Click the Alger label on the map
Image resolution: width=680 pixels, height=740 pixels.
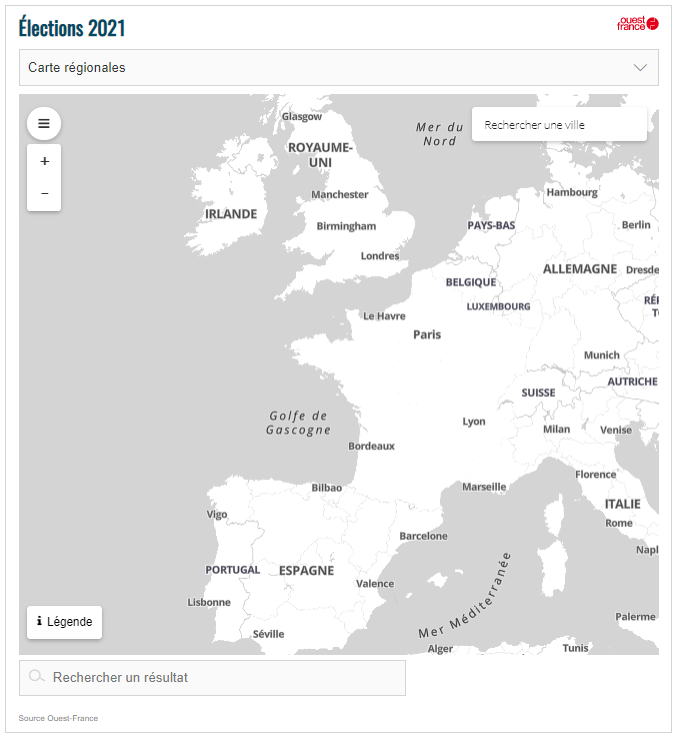(440, 649)
